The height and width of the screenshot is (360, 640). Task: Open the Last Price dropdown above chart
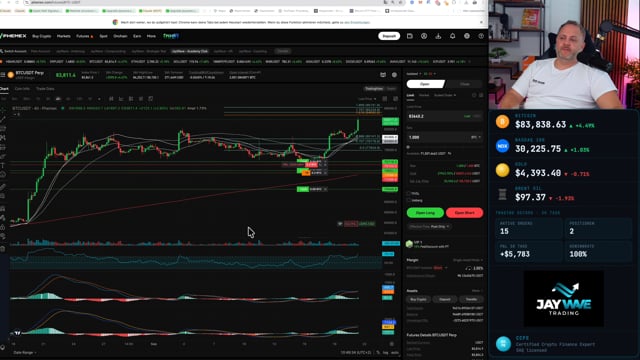367,99
